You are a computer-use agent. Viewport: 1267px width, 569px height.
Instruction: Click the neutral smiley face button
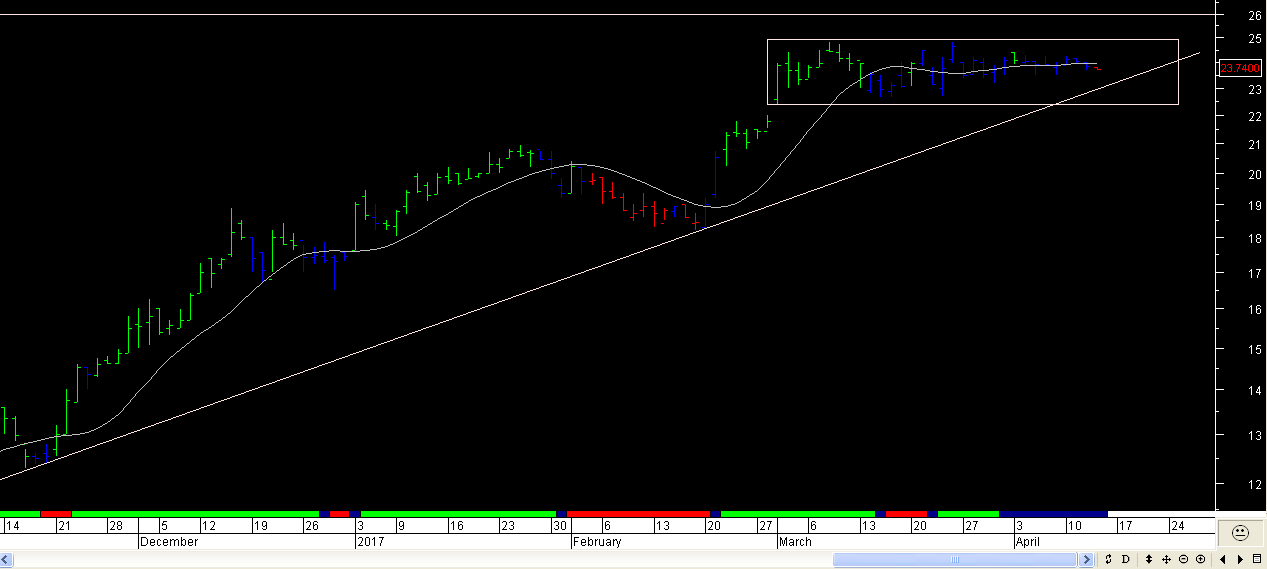coord(1240,532)
